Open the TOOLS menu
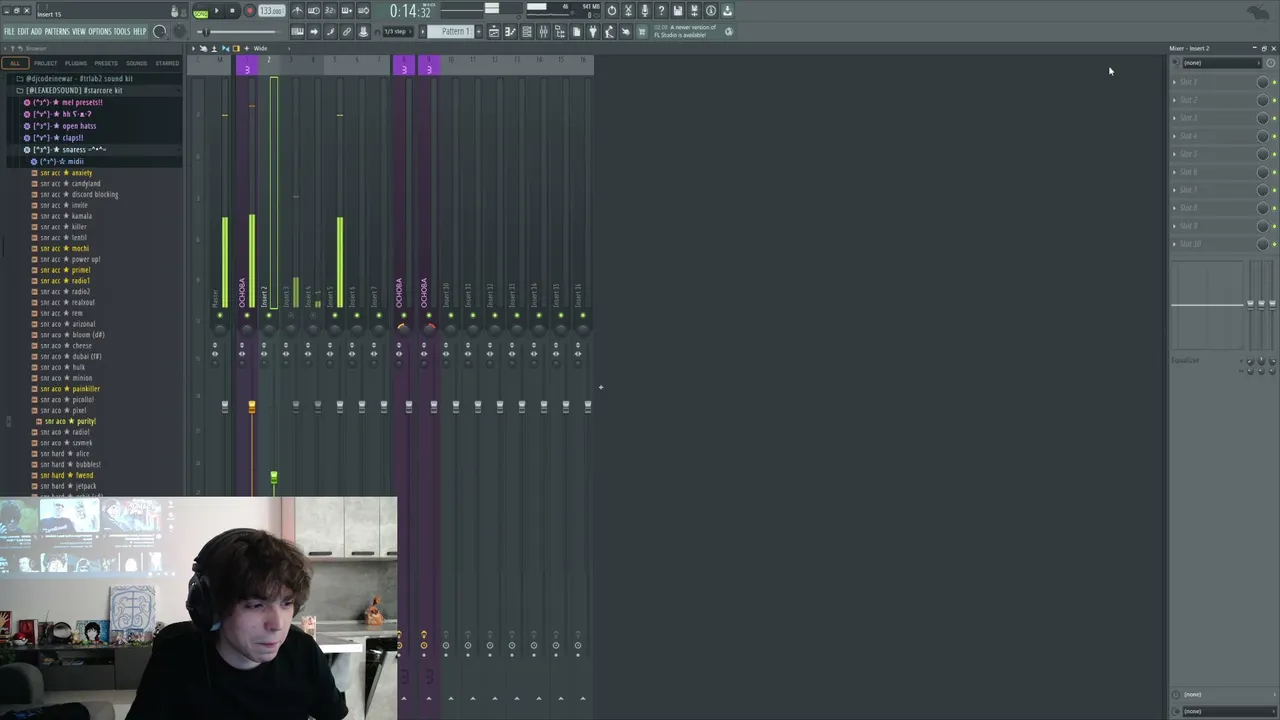 click(x=122, y=32)
